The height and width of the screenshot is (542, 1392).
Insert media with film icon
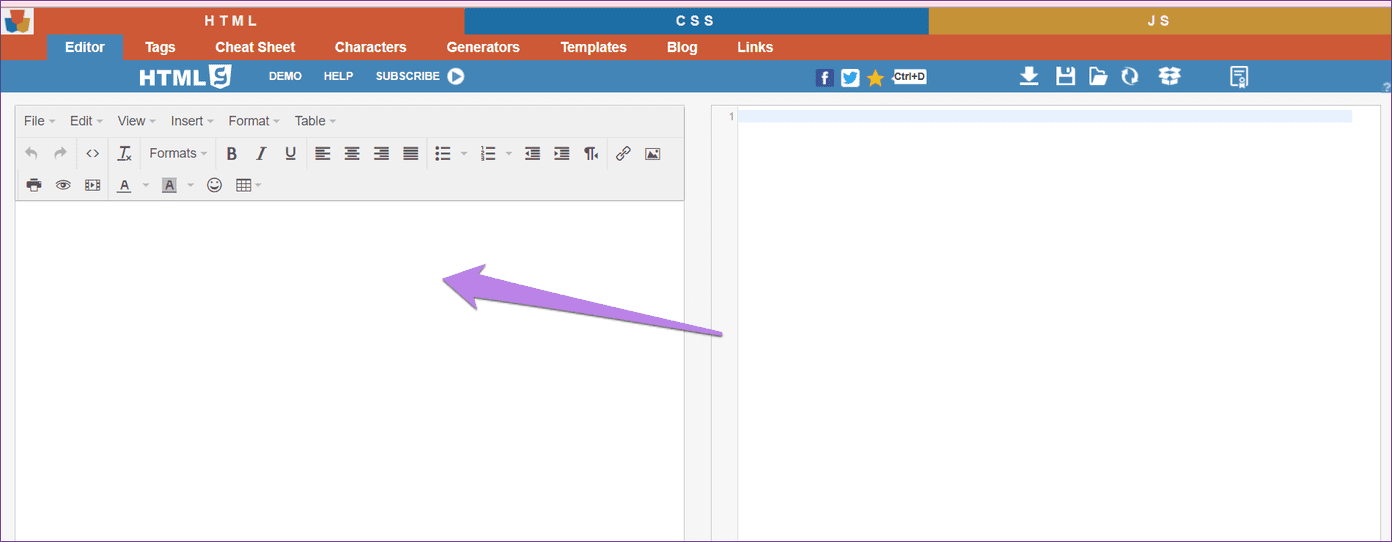(x=92, y=185)
